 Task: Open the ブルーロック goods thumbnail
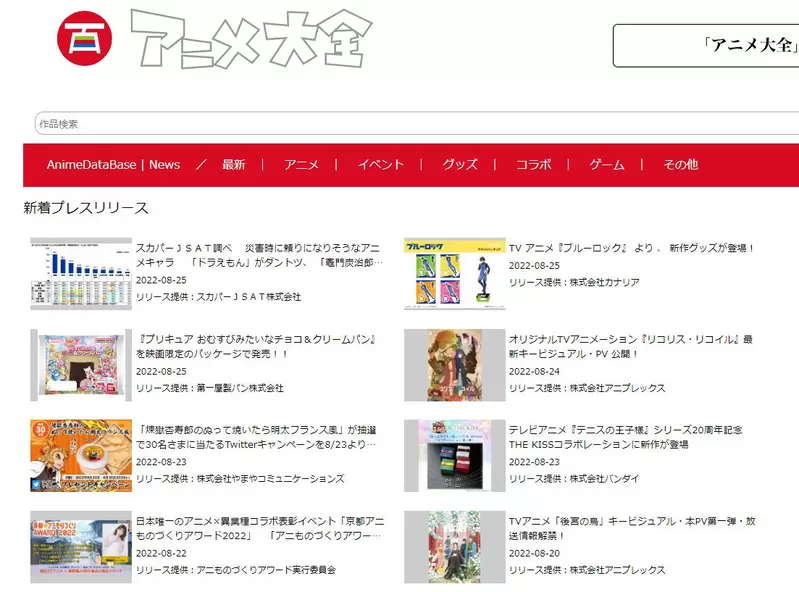click(455, 274)
